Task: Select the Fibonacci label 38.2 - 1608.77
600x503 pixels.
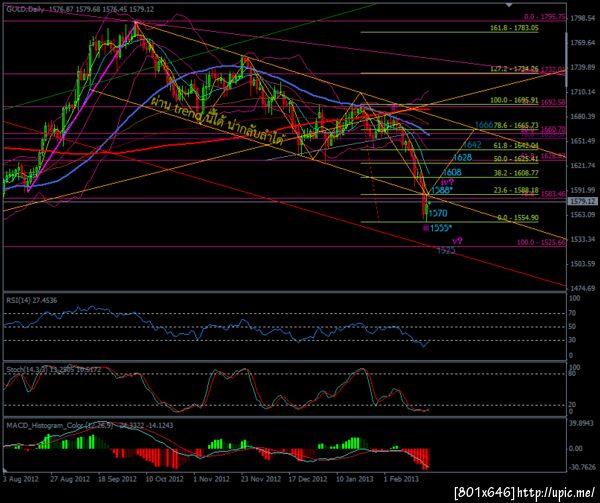Action: click(516, 173)
